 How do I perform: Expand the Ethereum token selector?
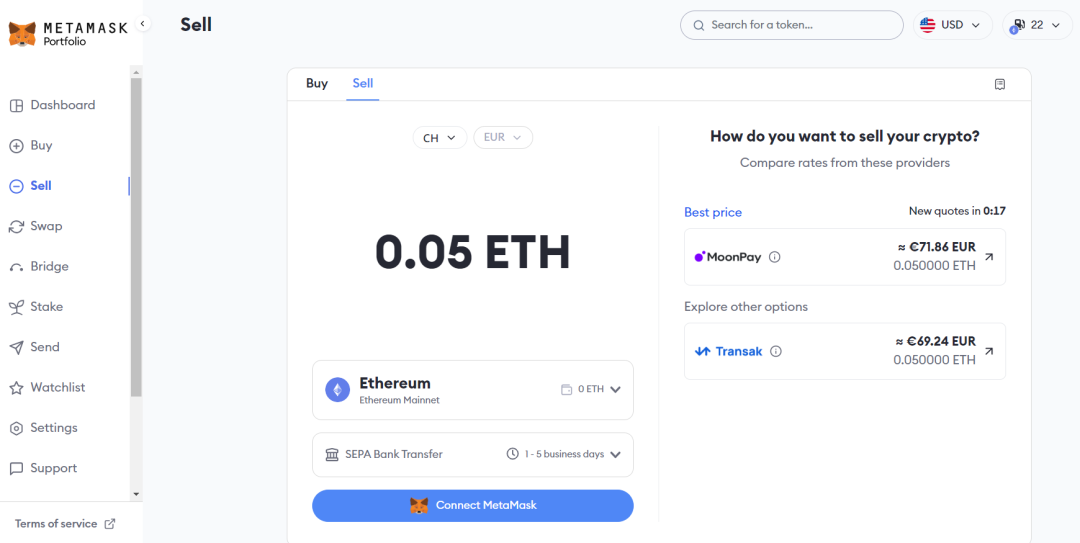coord(615,390)
